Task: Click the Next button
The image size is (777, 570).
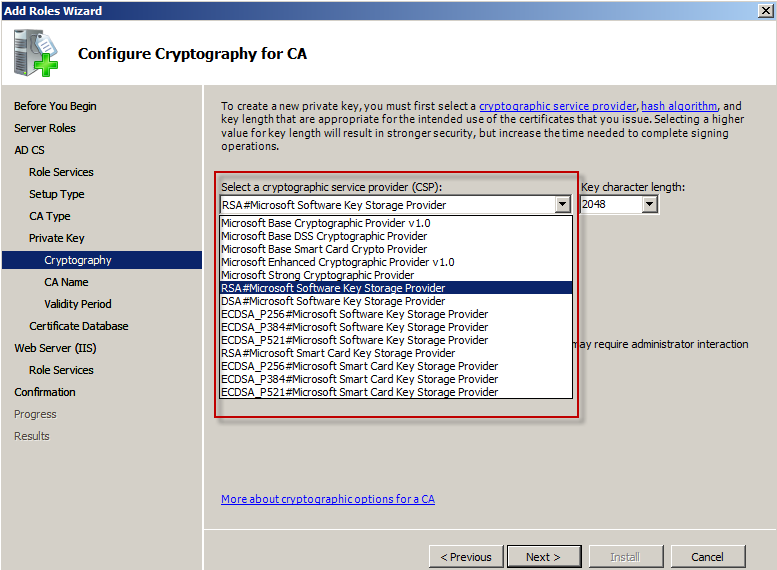Action: (543, 557)
